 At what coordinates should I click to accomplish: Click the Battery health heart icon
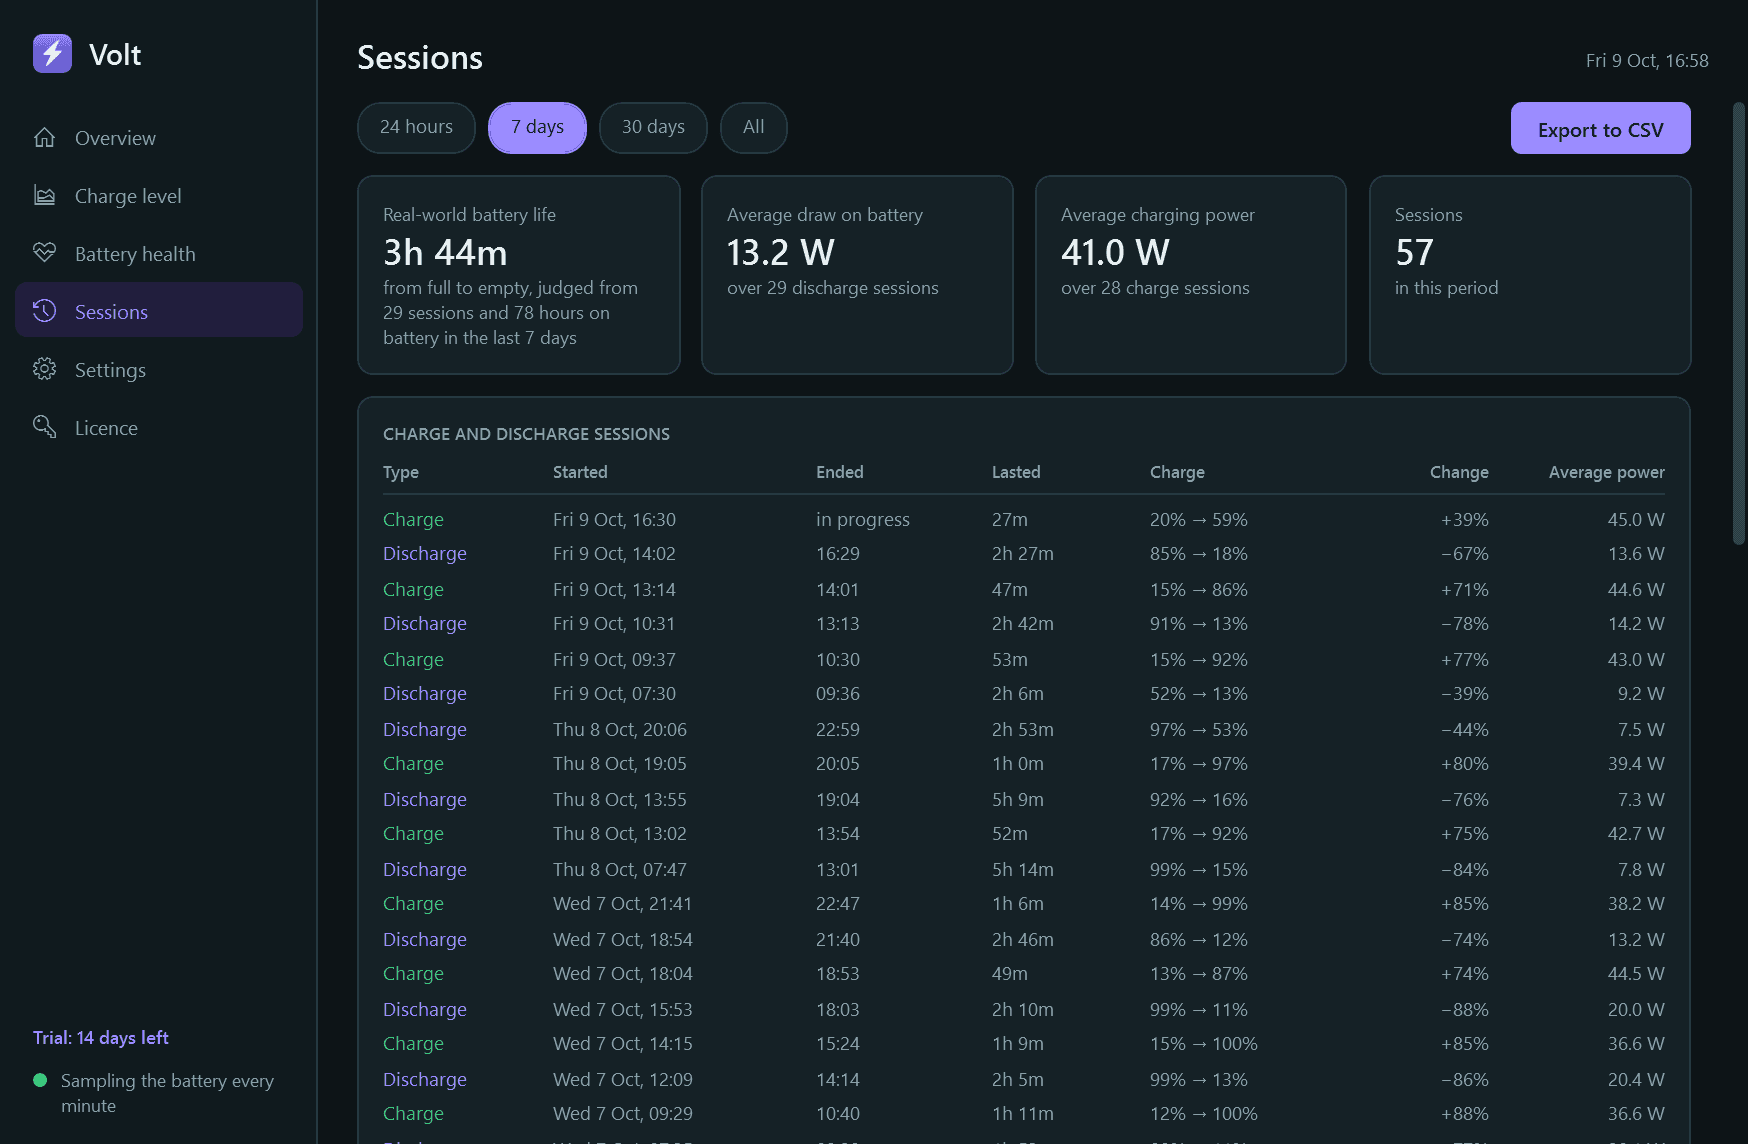click(44, 254)
